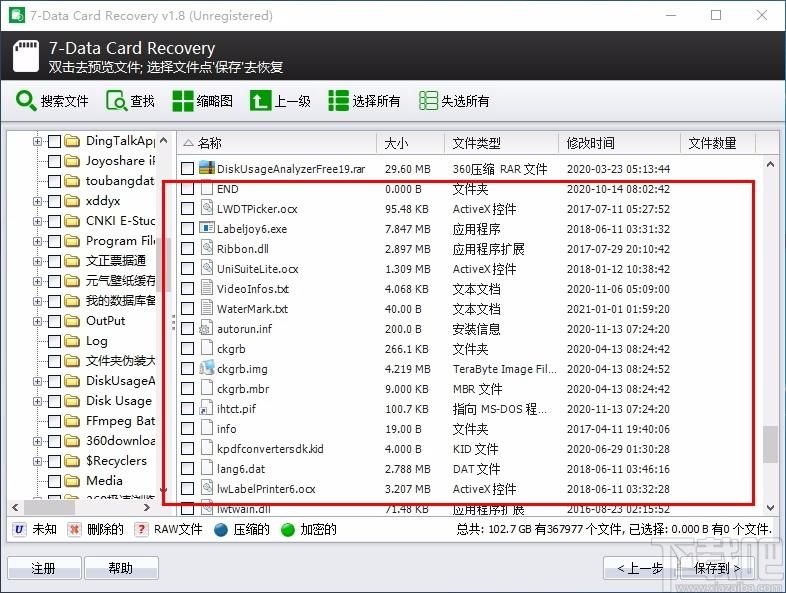786x593 pixels.
Task: Click the RAR icon of DiskUsageAnalyzerFree19.rar
Action: (x=207, y=168)
